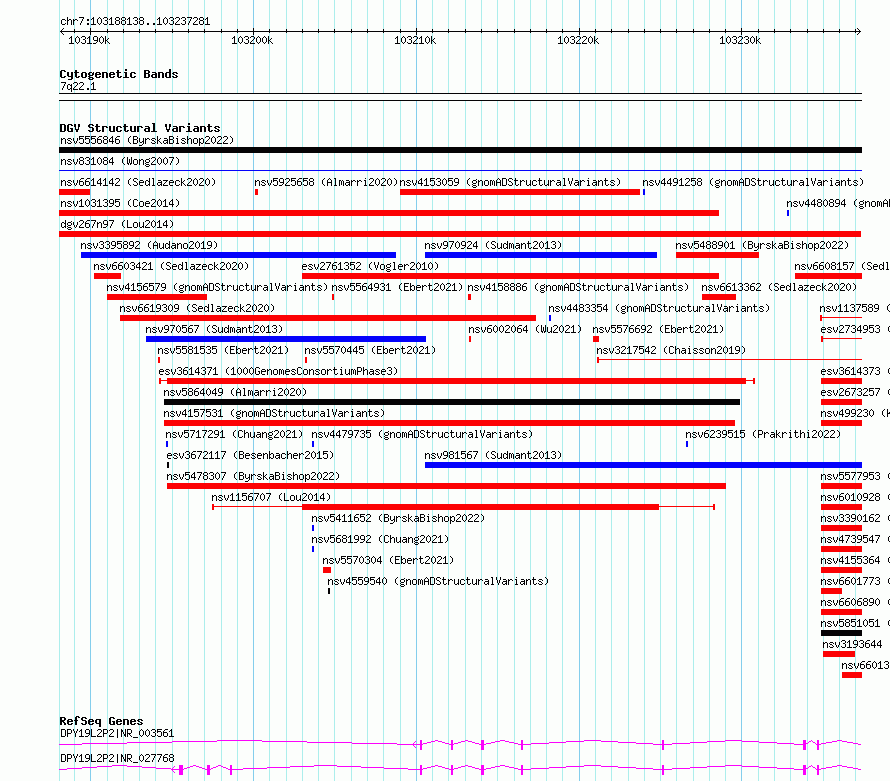
Task: Click nsv3217542 (Chaisson2019) label
Action: [671, 350]
